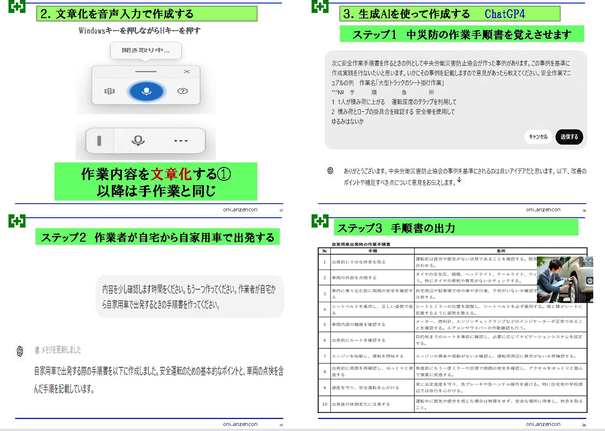Click table row number 9 in the procedure table
Viewport: 605px width, 431px height.
tap(453, 387)
